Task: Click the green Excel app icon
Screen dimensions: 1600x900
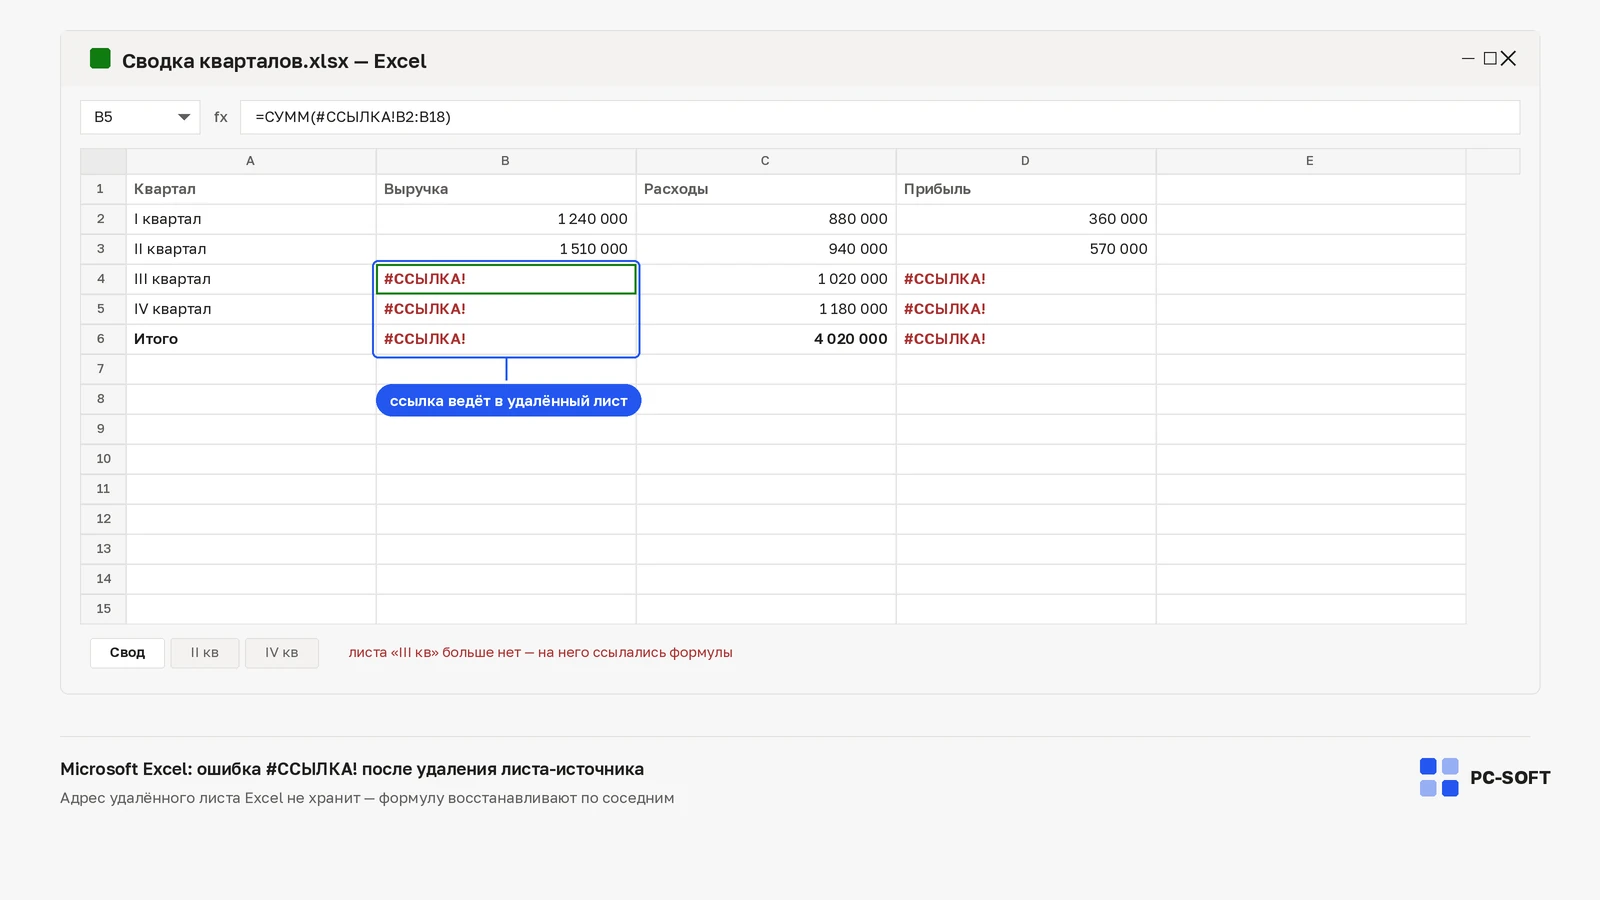Action: click(100, 59)
